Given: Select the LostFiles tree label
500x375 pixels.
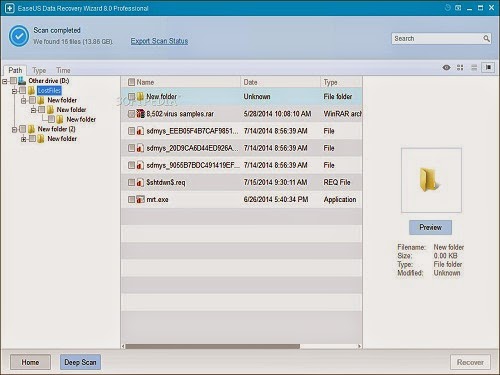Looking at the screenshot, I should tap(49, 90).
